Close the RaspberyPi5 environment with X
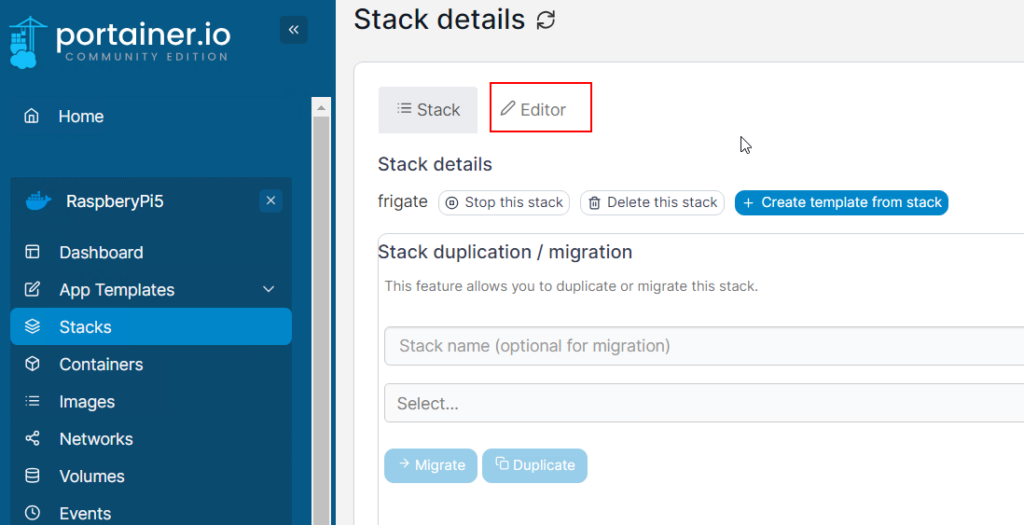The height and width of the screenshot is (525, 1024). coord(270,200)
